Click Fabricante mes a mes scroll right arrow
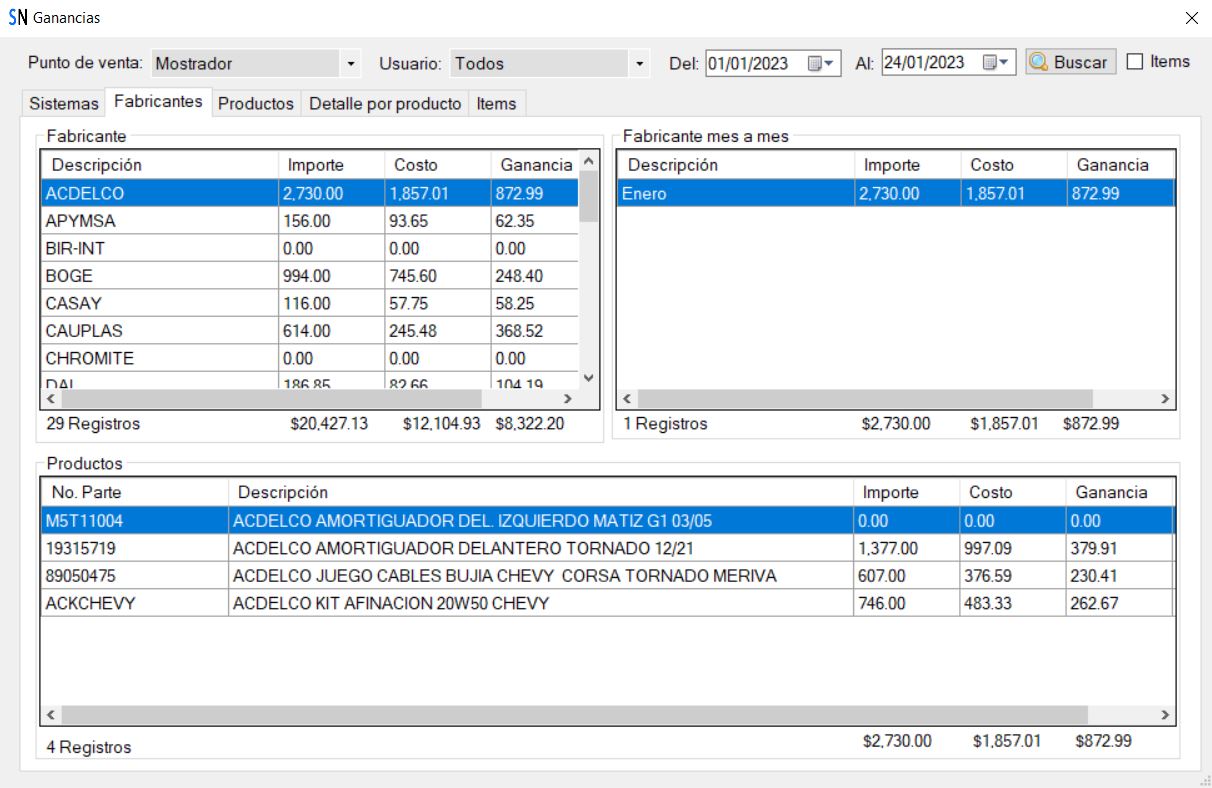 click(1164, 399)
